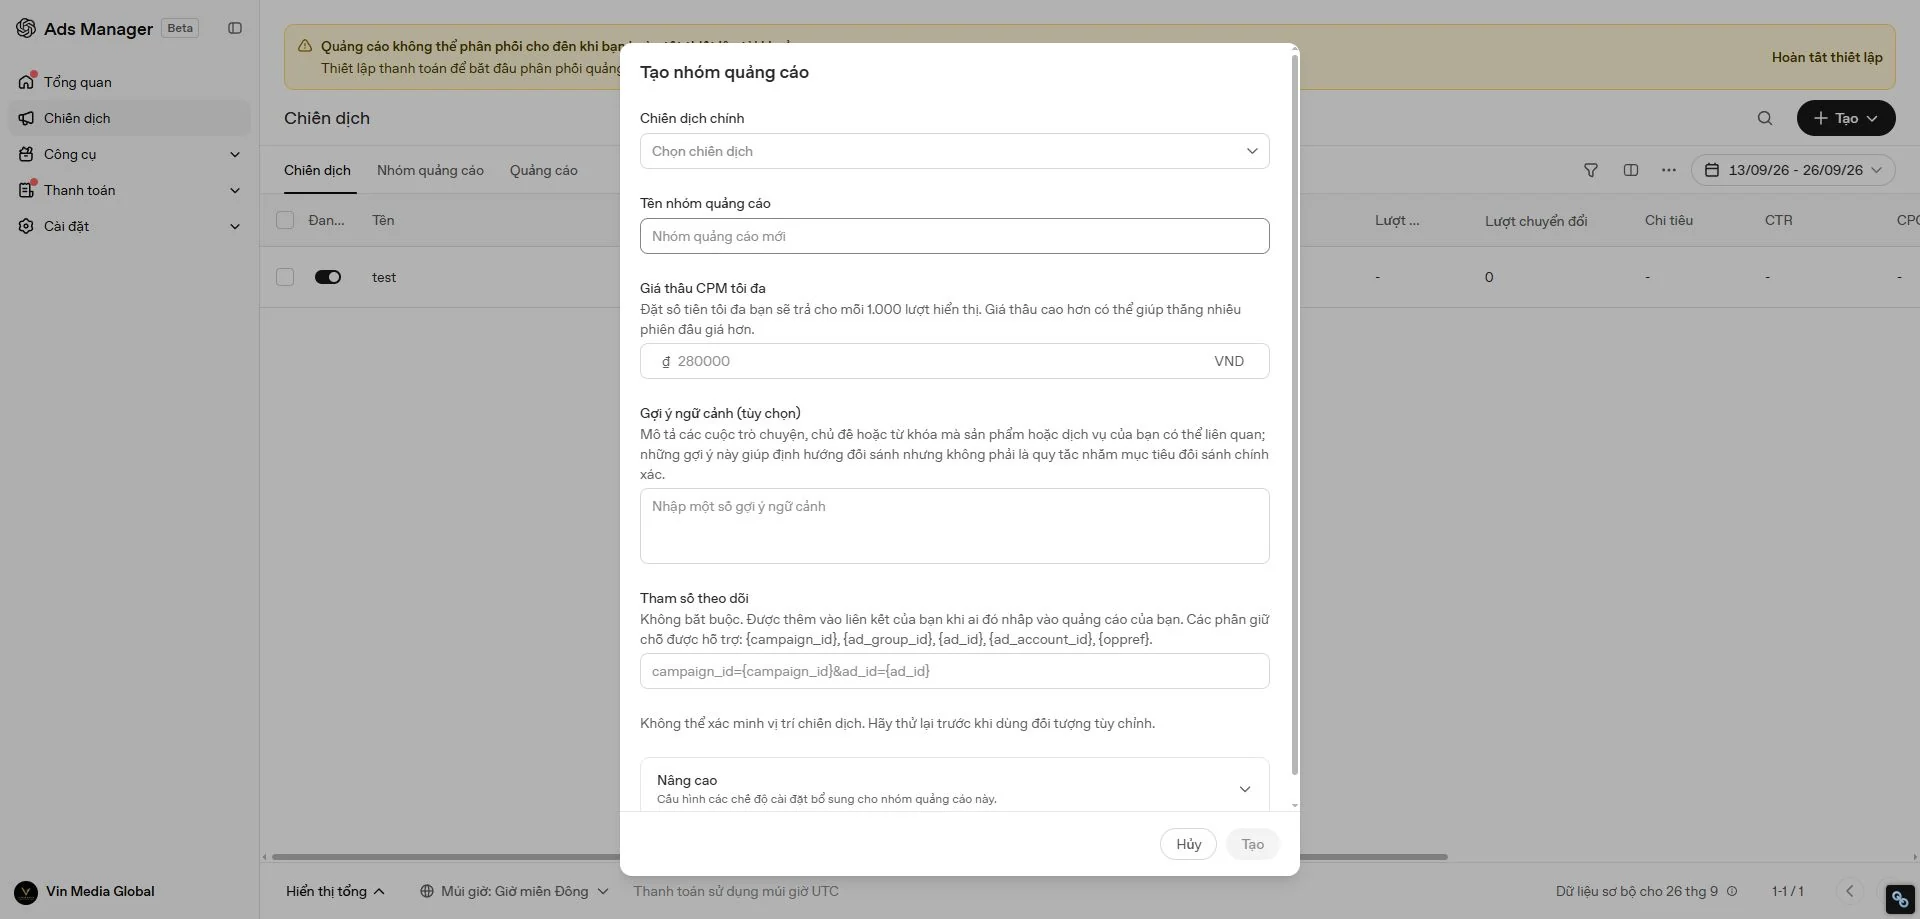Click Tạo button in dialog footer
This screenshot has width=1920, height=919.
[1253, 844]
